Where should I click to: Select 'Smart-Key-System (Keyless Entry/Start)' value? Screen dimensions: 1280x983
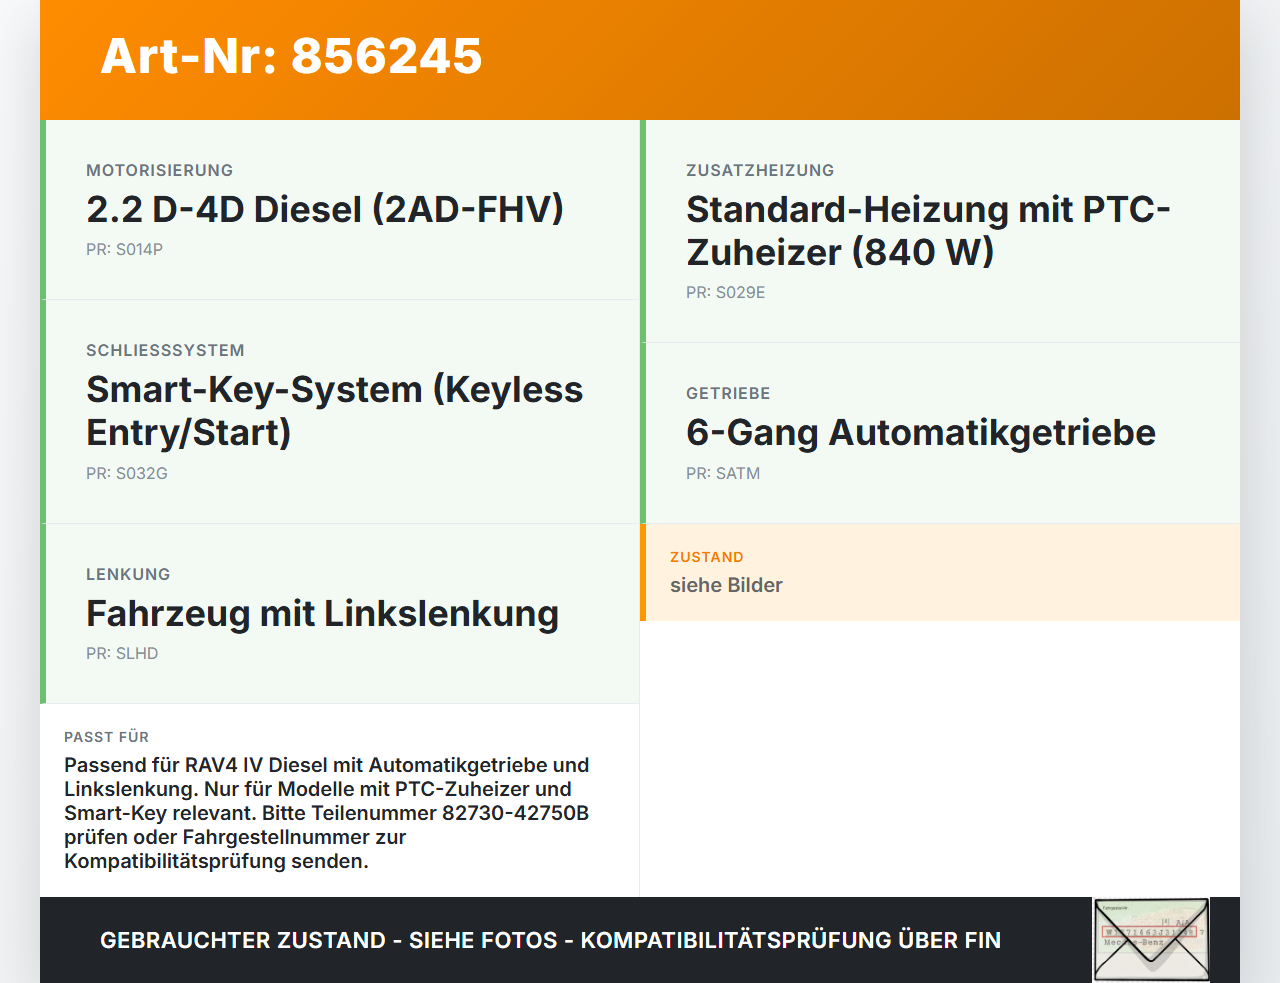(335, 411)
